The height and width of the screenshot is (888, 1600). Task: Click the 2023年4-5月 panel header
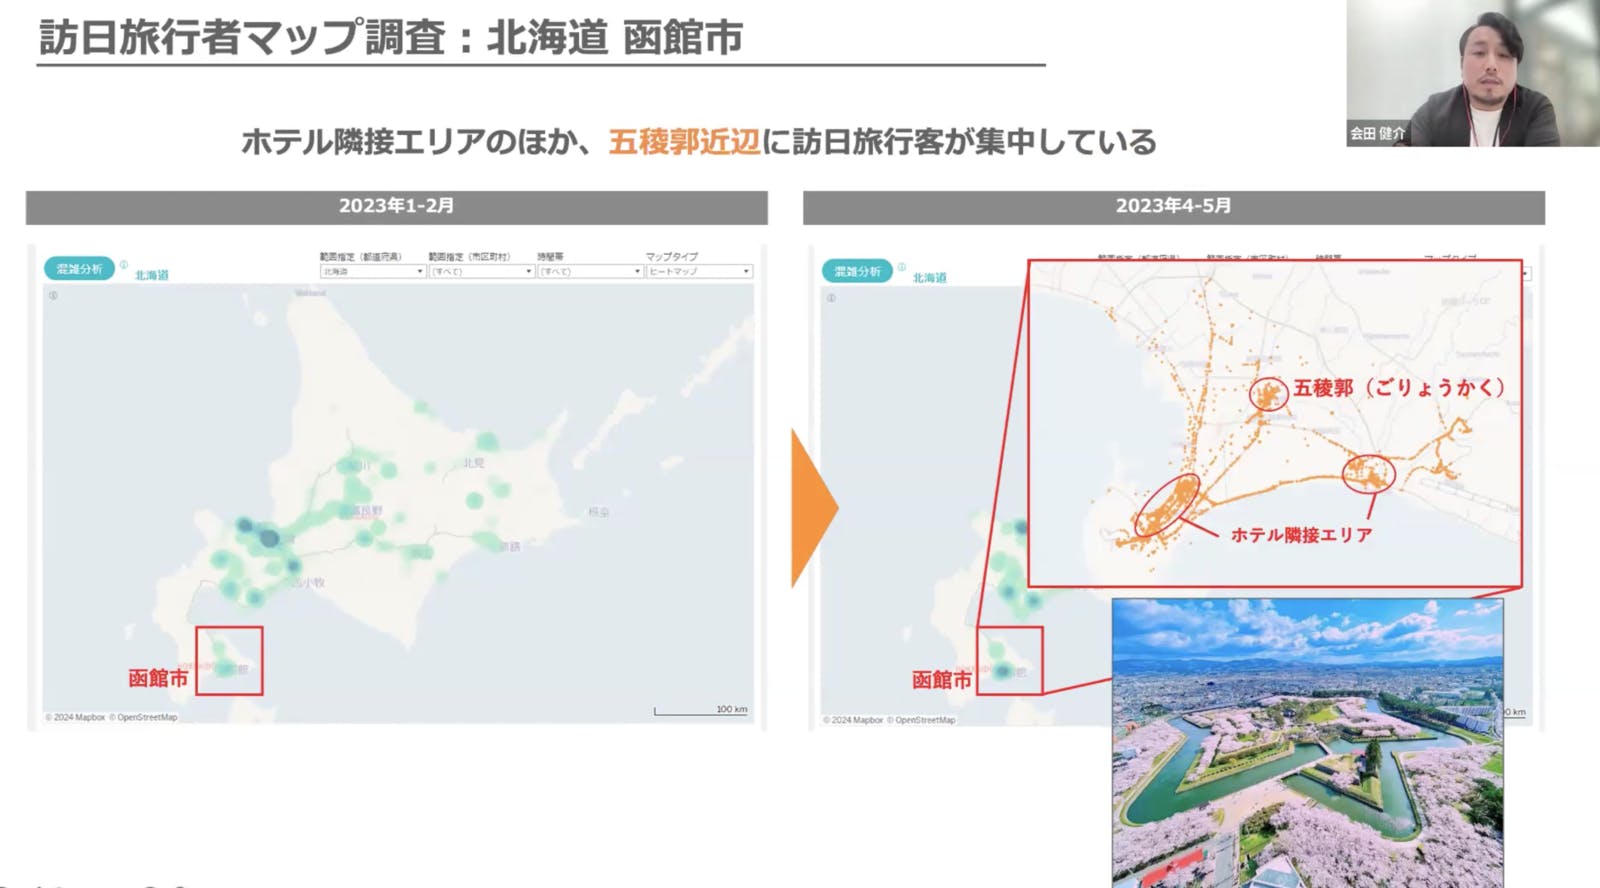point(1174,207)
